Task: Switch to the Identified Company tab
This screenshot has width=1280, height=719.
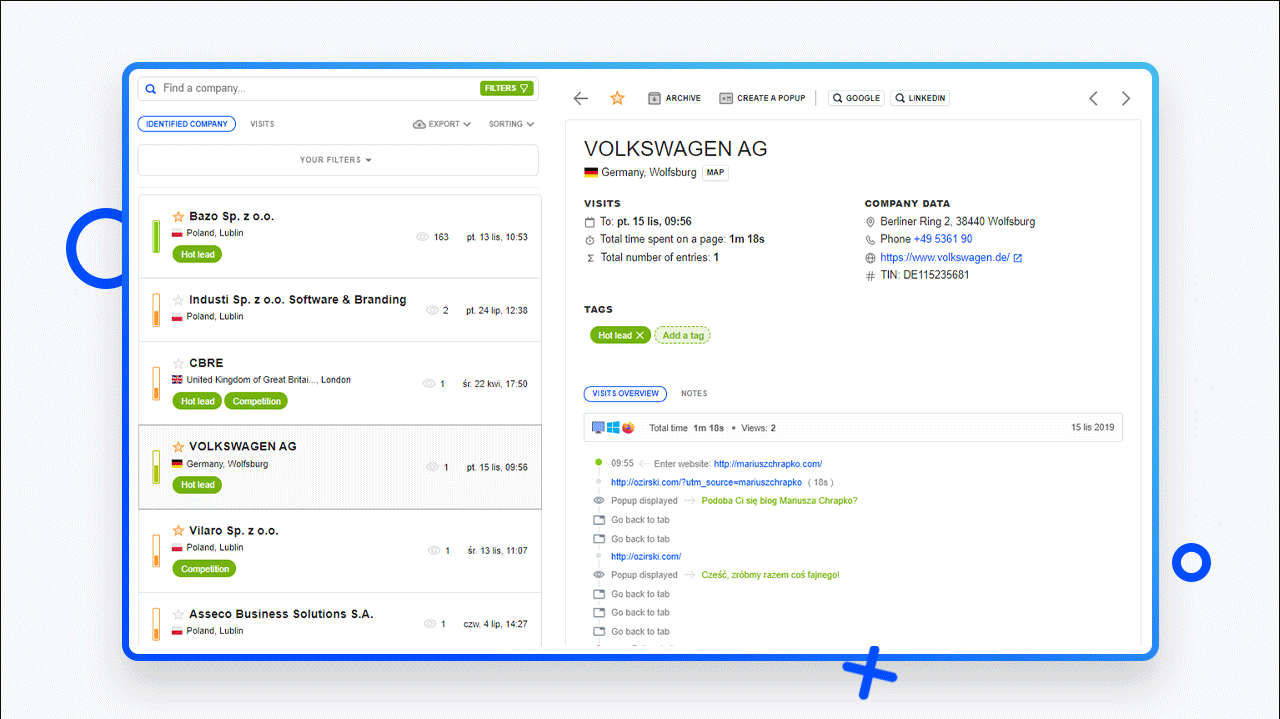Action: click(187, 124)
